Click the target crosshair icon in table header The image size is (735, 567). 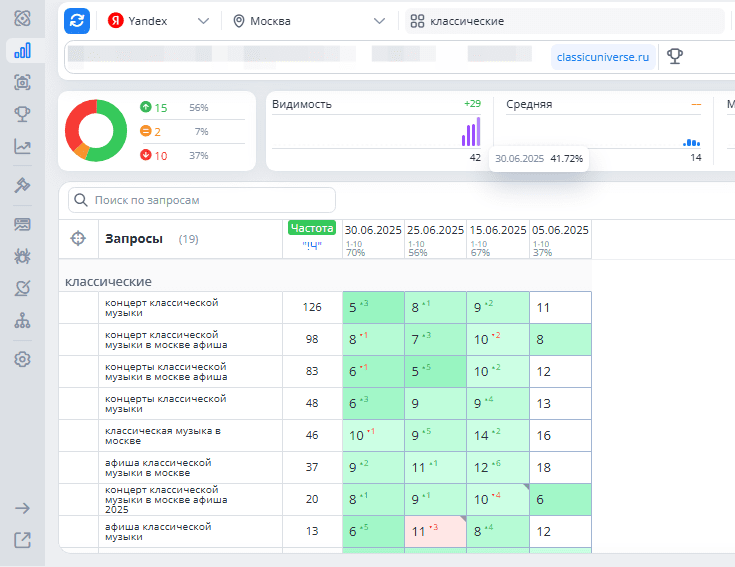tap(78, 239)
